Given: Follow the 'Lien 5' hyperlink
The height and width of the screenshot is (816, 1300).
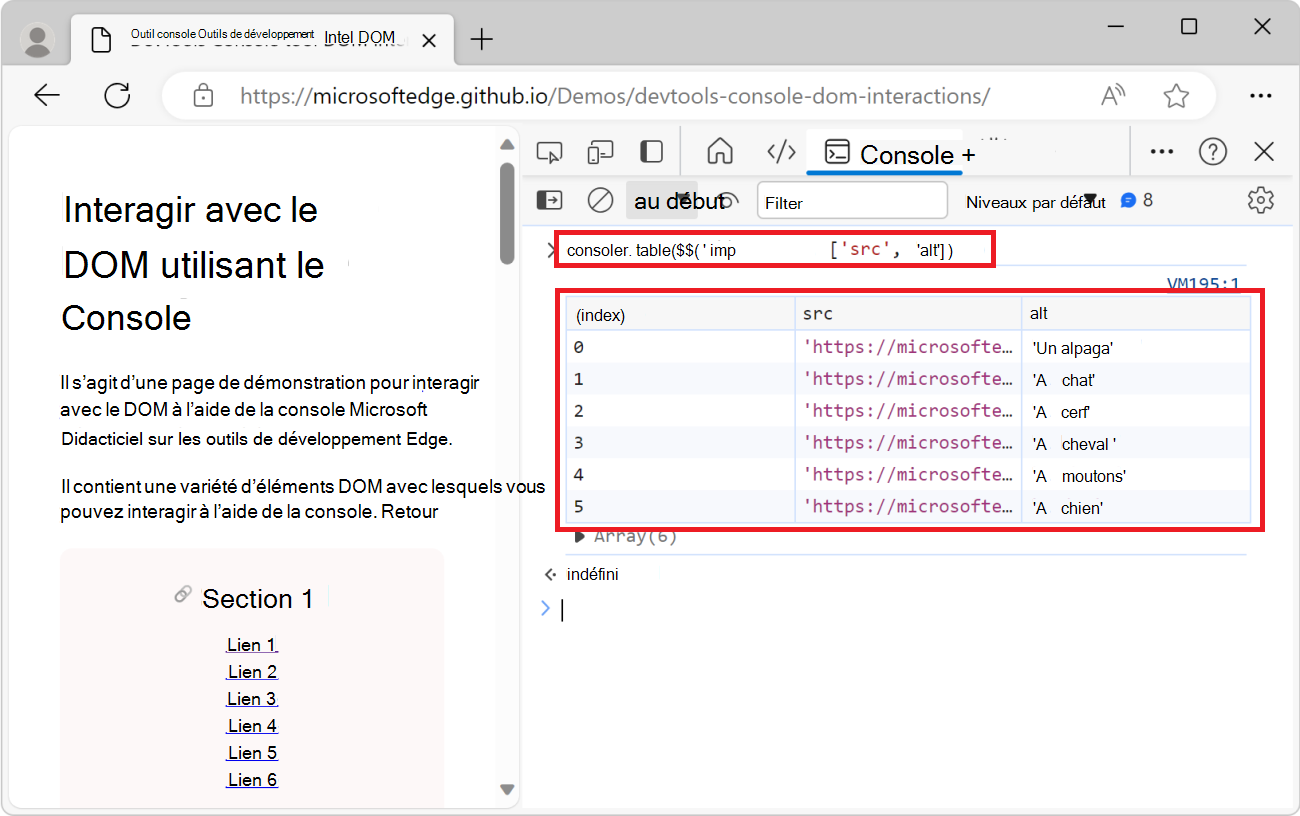Looking at the screenshot, I should [251, 752].
